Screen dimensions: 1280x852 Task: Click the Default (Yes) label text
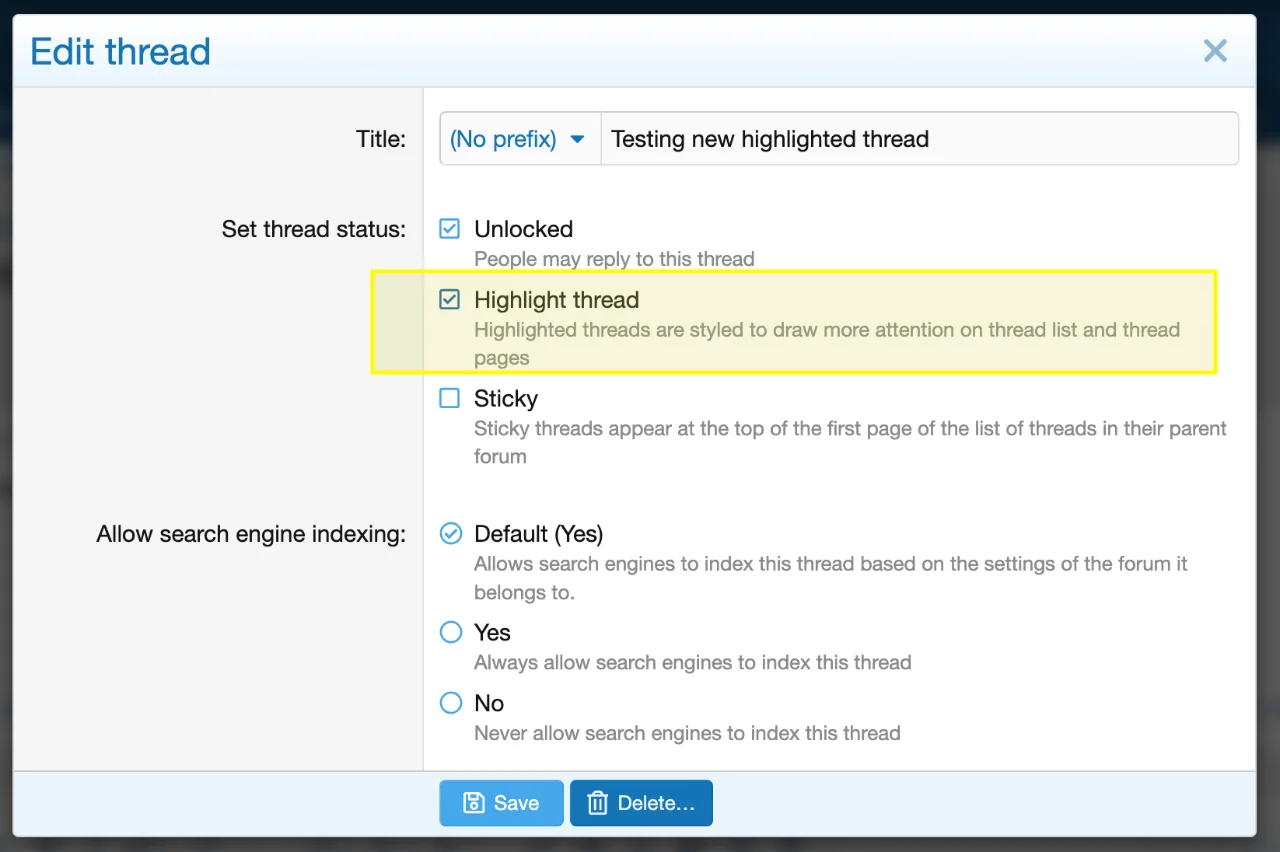coord(538,534)
